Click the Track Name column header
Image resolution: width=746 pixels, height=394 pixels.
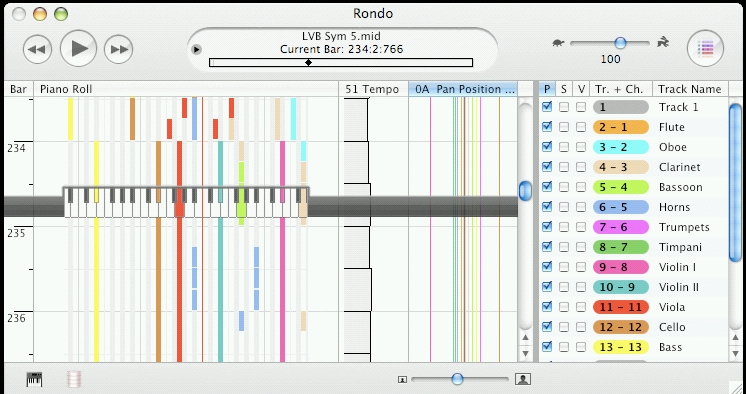coord(690,89)
